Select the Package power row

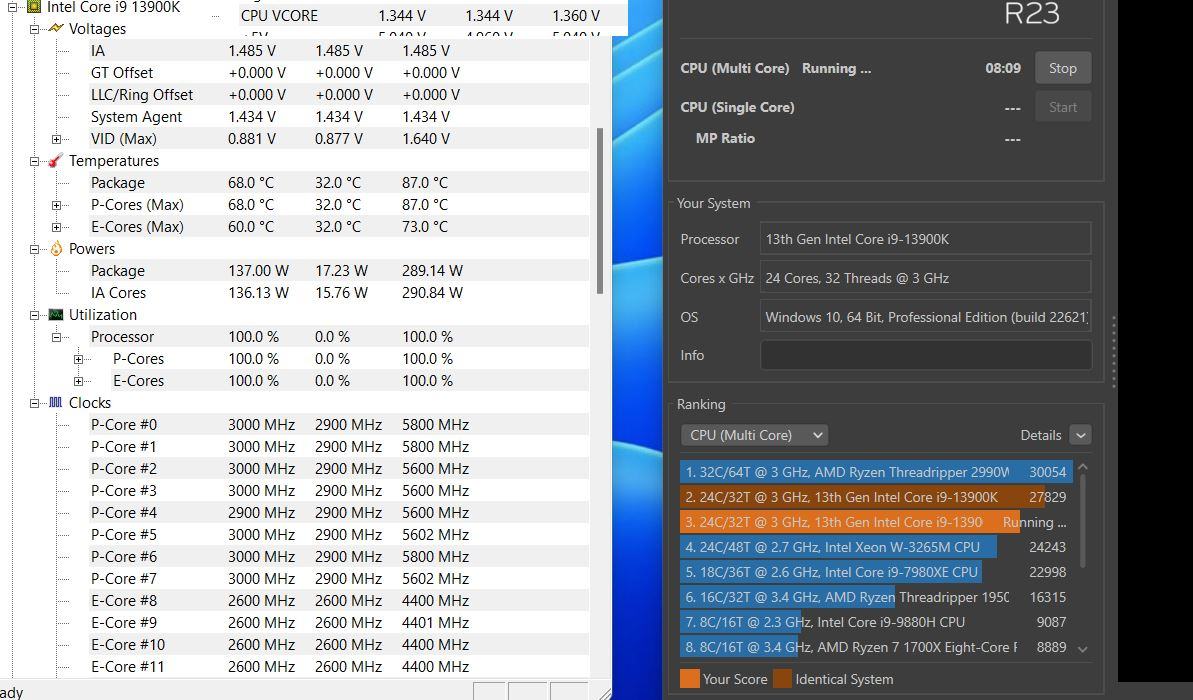(x=339, y=271)
